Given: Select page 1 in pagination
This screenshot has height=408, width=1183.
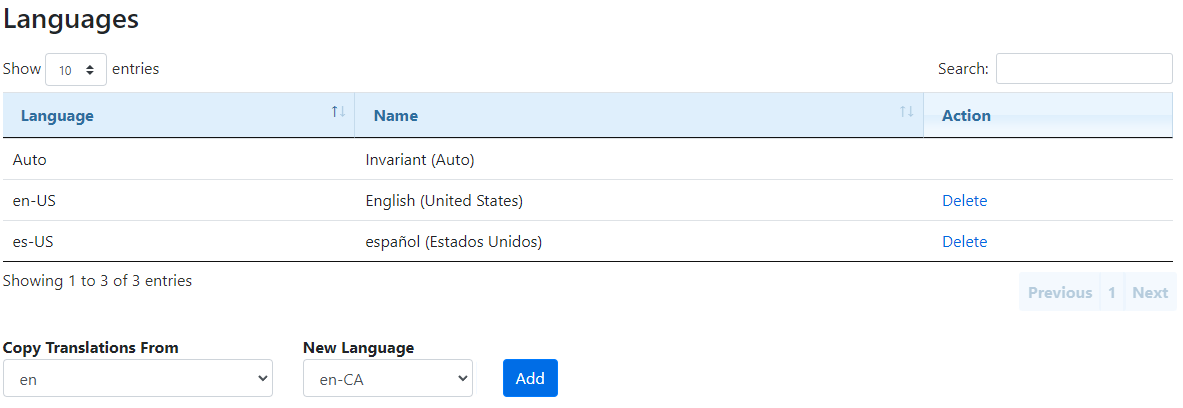Looking at the screenshot, I should [x=1112, y=293].
